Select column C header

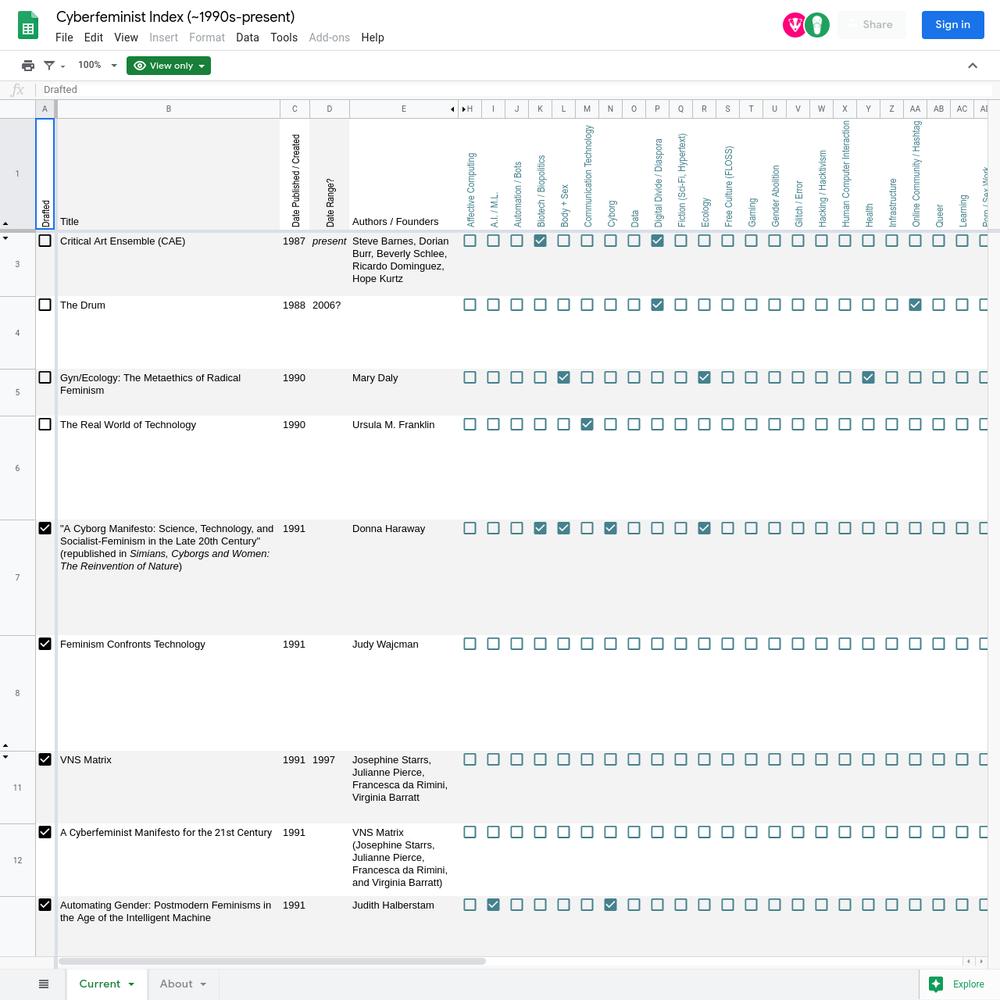295,109
